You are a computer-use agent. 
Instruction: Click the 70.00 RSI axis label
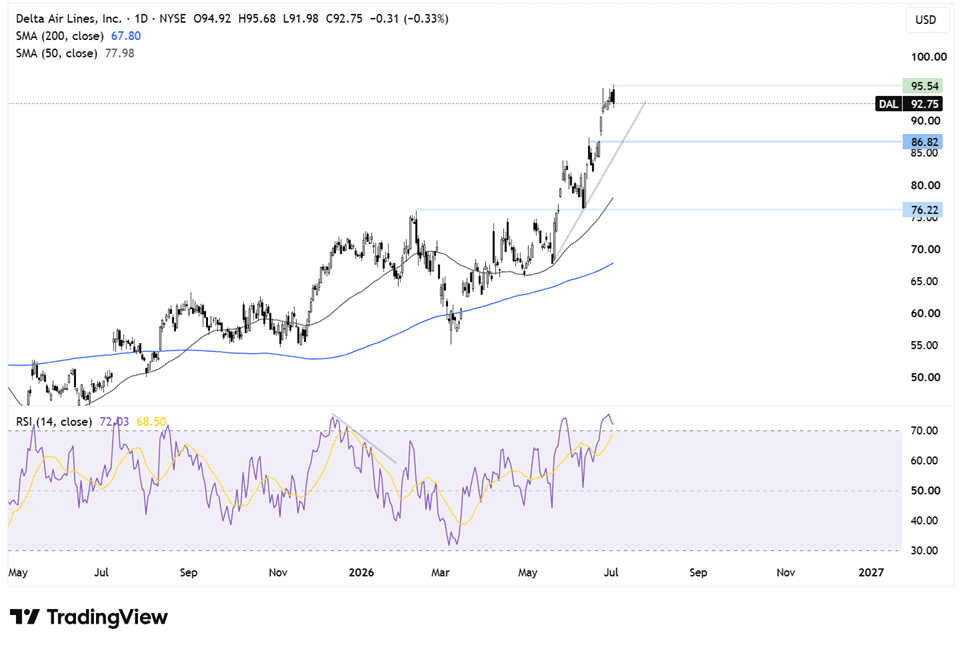(x=924, y=431)
